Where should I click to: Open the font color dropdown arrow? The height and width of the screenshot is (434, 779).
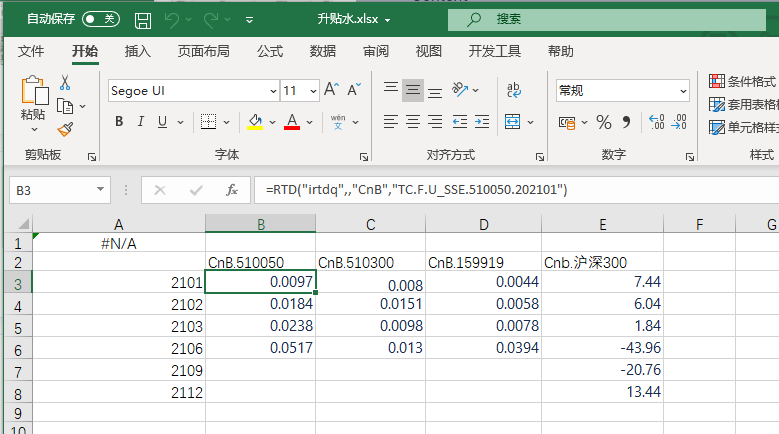[x=310, y=122]
